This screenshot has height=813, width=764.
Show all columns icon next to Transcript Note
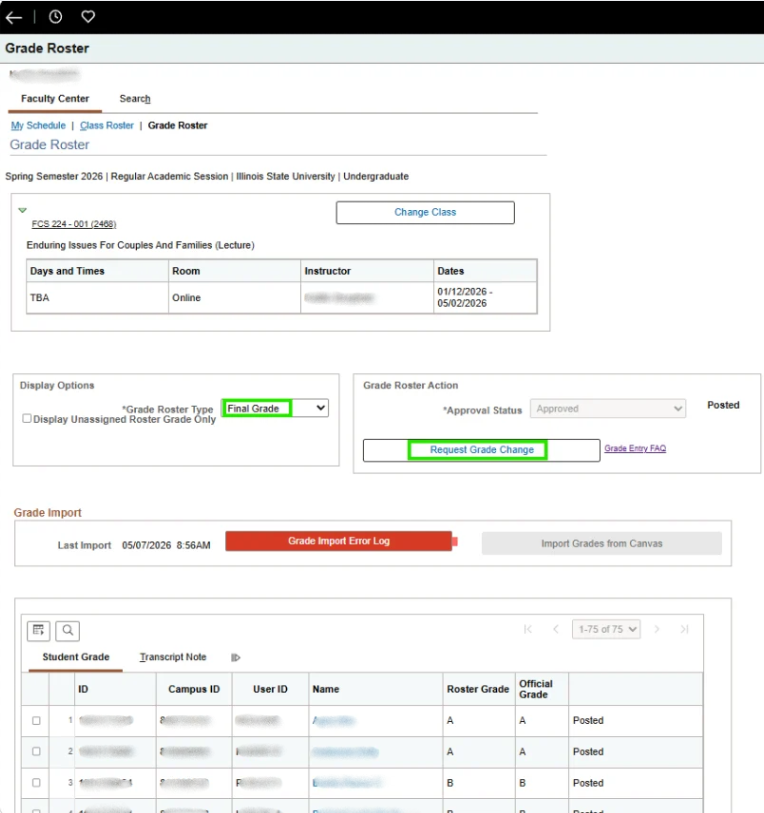click(235, 657)
